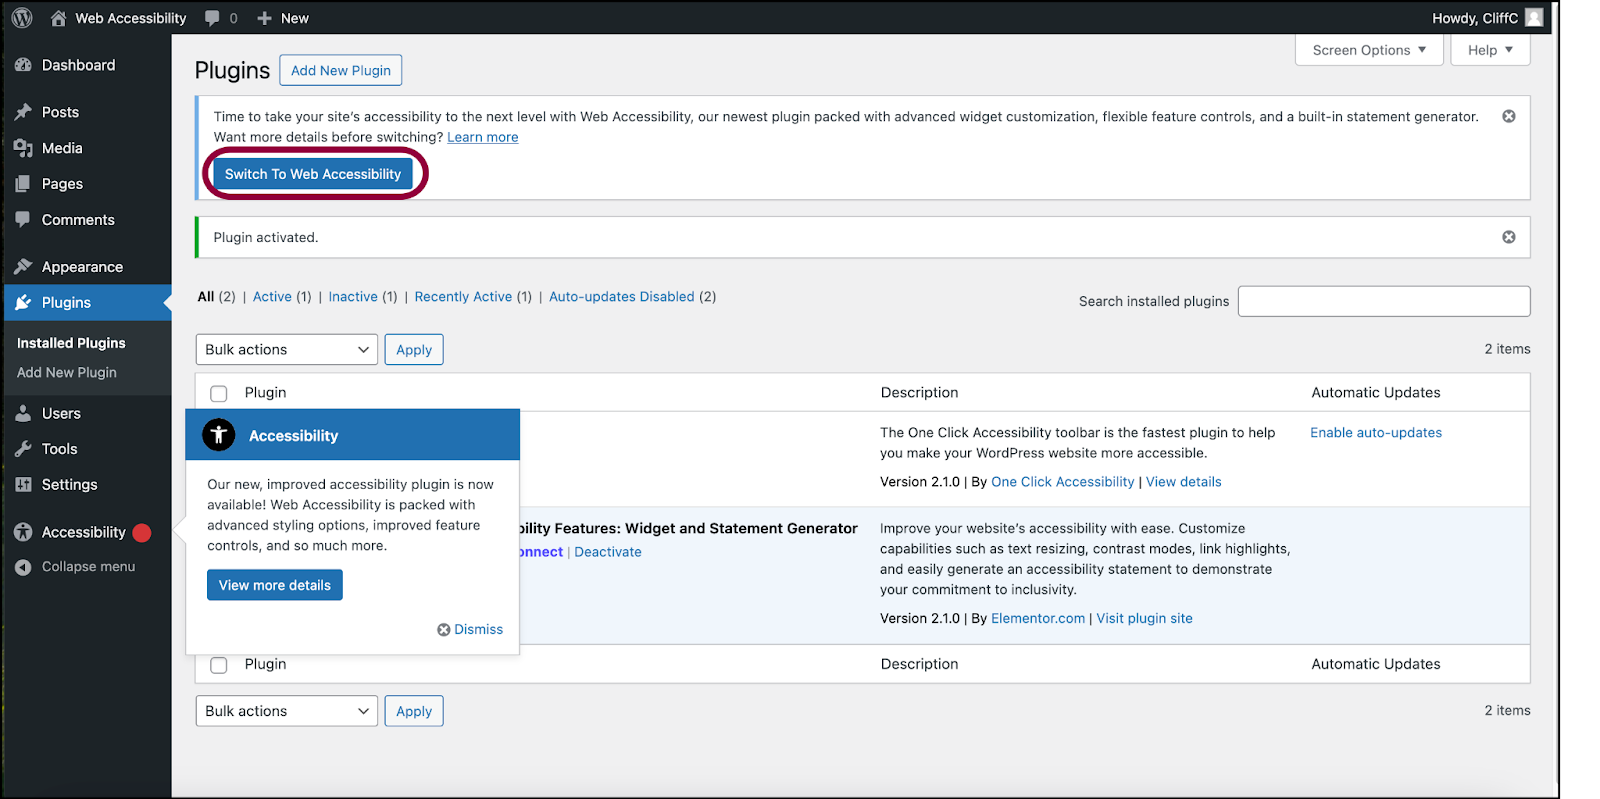Filter by Auto-updates Disabled
Screen dimensions: 1600x799
tap(621, 297)
